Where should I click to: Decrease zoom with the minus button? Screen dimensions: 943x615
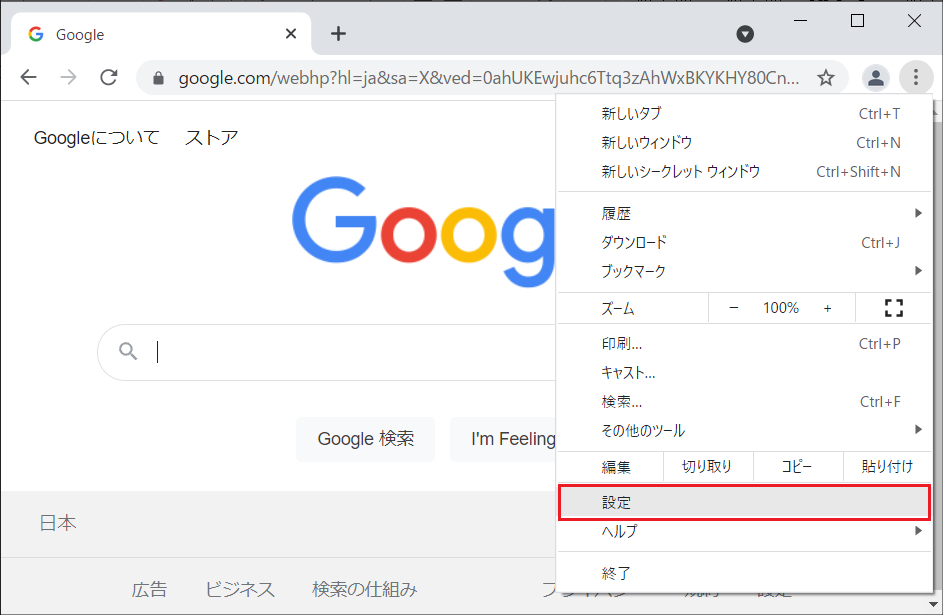point(733,308)
